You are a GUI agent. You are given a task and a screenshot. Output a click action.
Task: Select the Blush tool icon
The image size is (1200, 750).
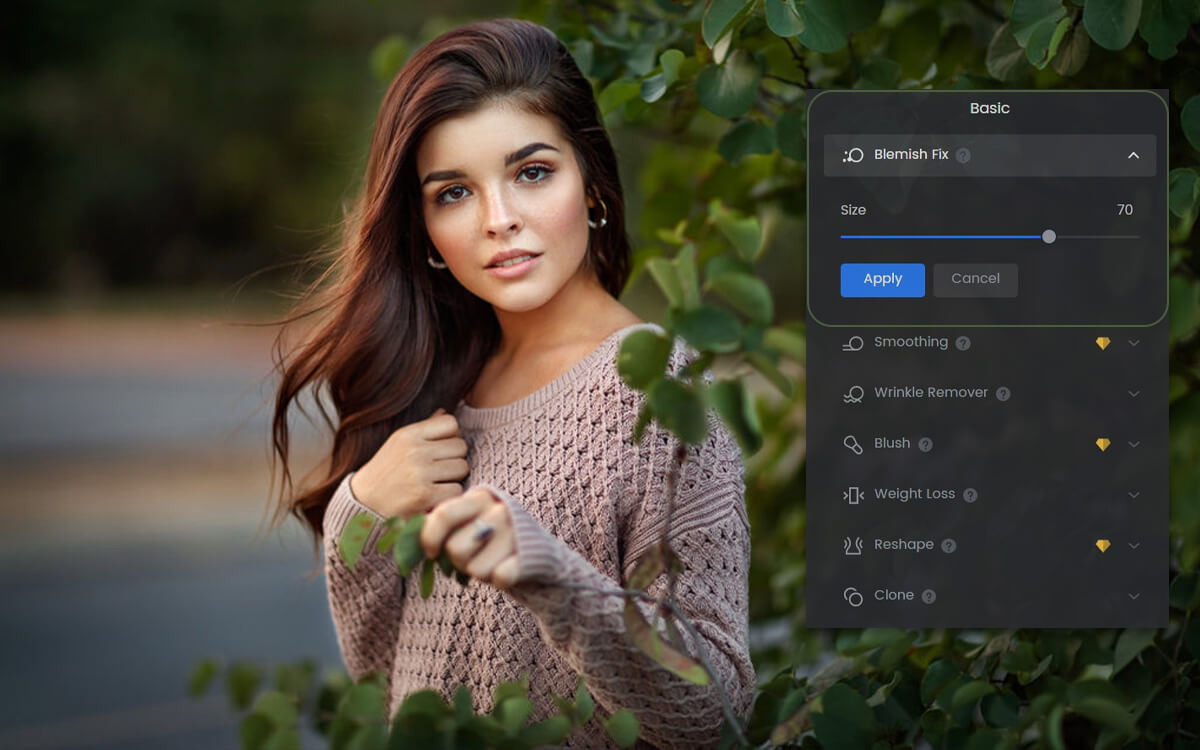[x=855, y=443]
